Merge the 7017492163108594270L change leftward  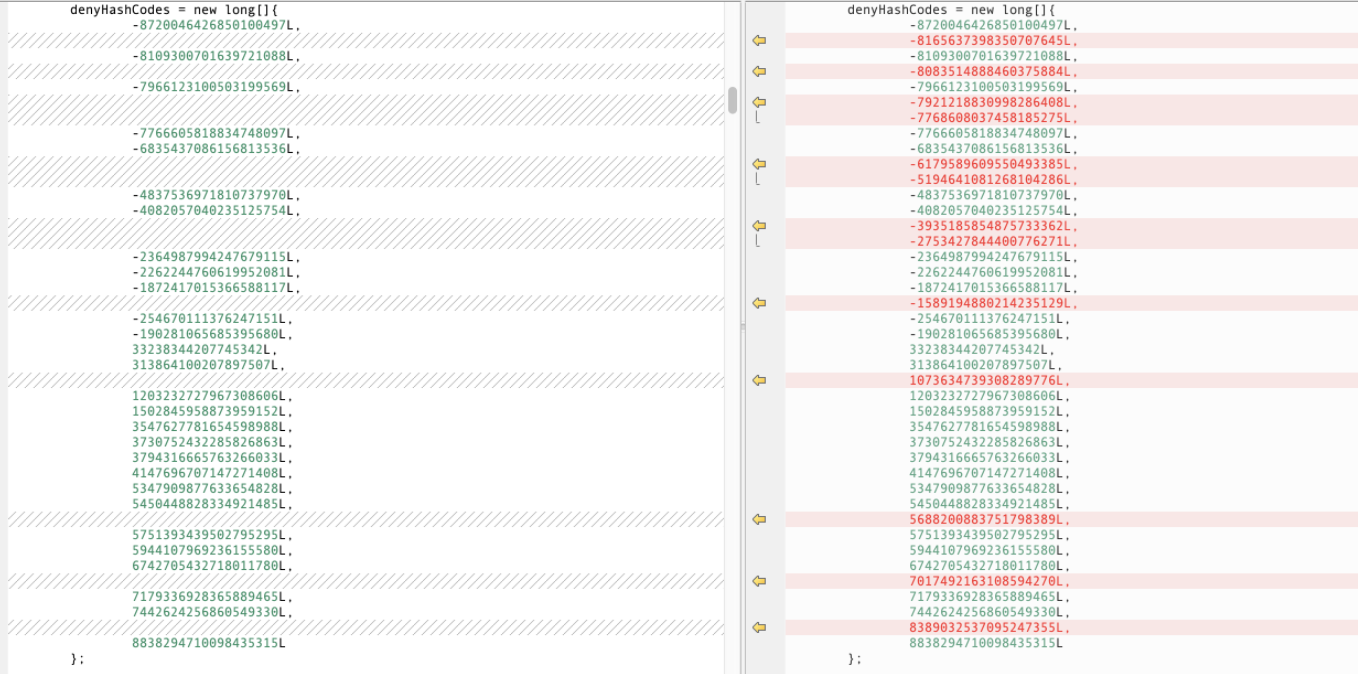759,581
